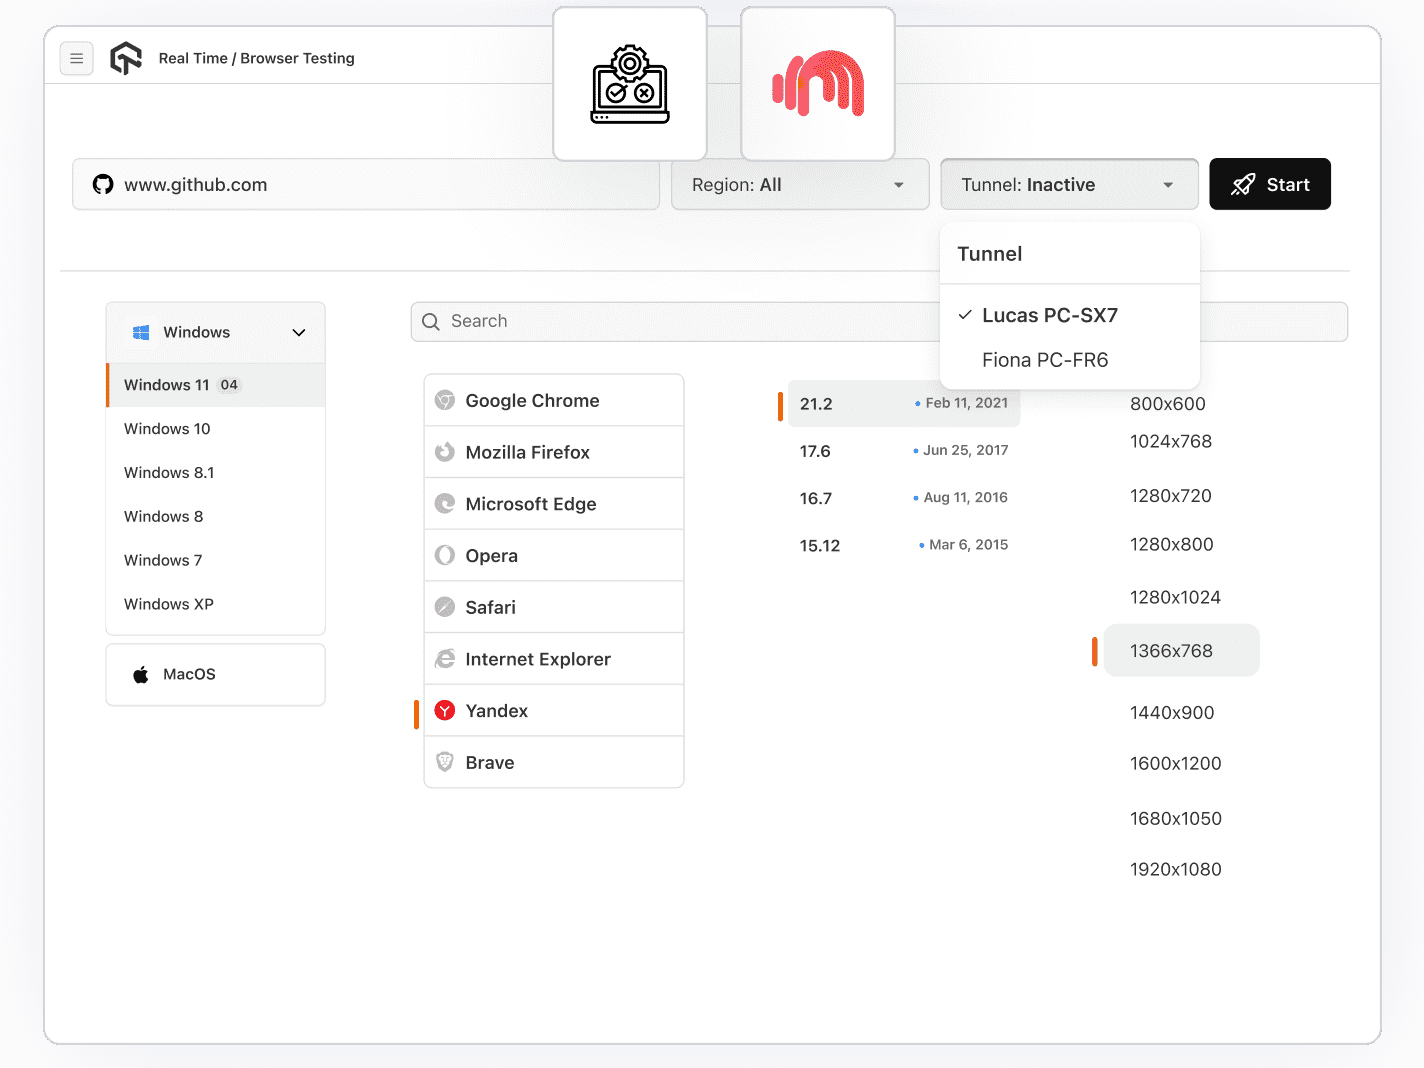Select the 1366x768 resolution
Screen dimensions: 1424x1068
(1171, 651)
